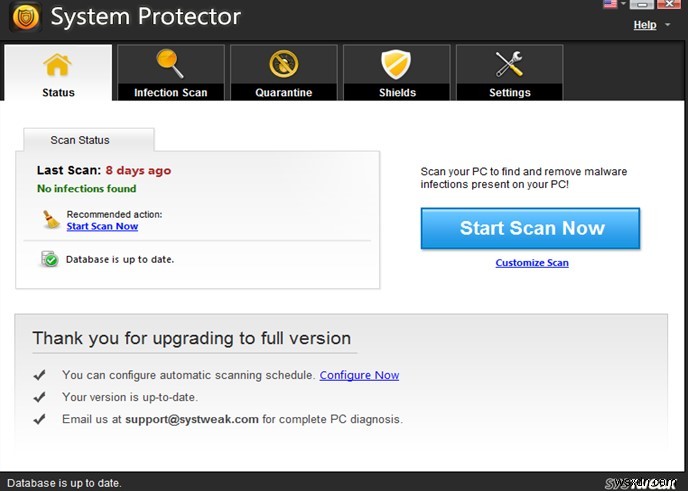Image resolution: width=688 pixels, height=492 pixels.
Task: Click the support@systweak.com email address
Action: click(x=192, y=419)
